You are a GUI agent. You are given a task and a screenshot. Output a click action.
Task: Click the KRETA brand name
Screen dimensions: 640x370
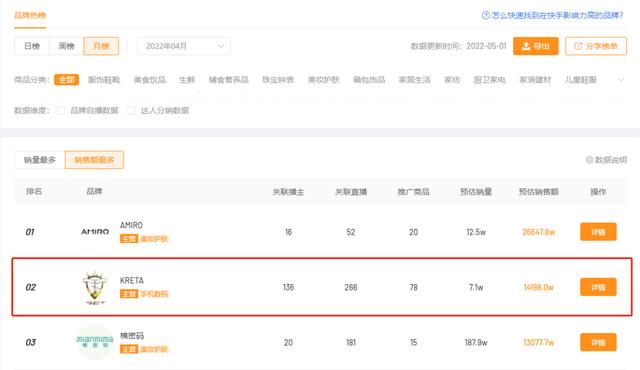(x=132, y=281)
